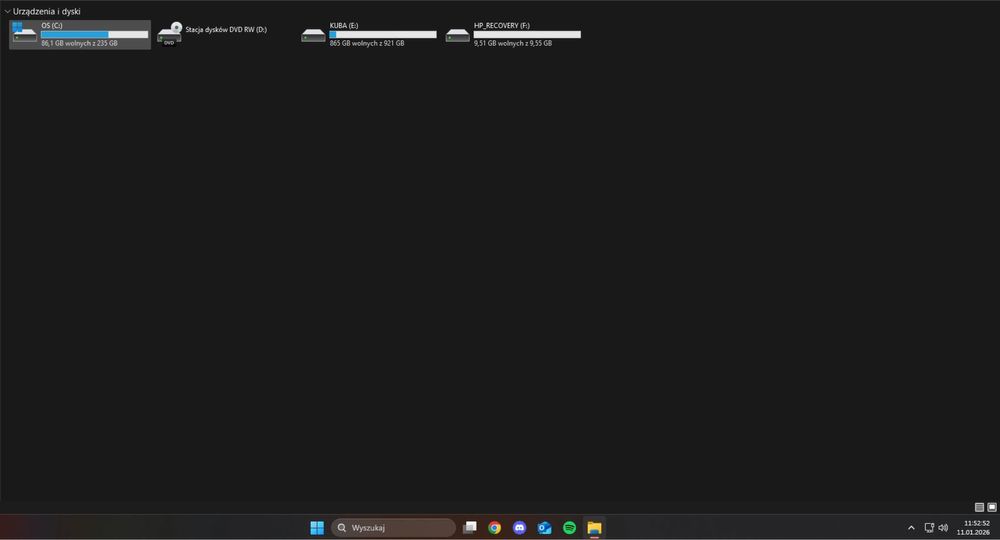Open Google Chrome from the taskbar
Screen dimensions: 1000x540
coord(494,528)
